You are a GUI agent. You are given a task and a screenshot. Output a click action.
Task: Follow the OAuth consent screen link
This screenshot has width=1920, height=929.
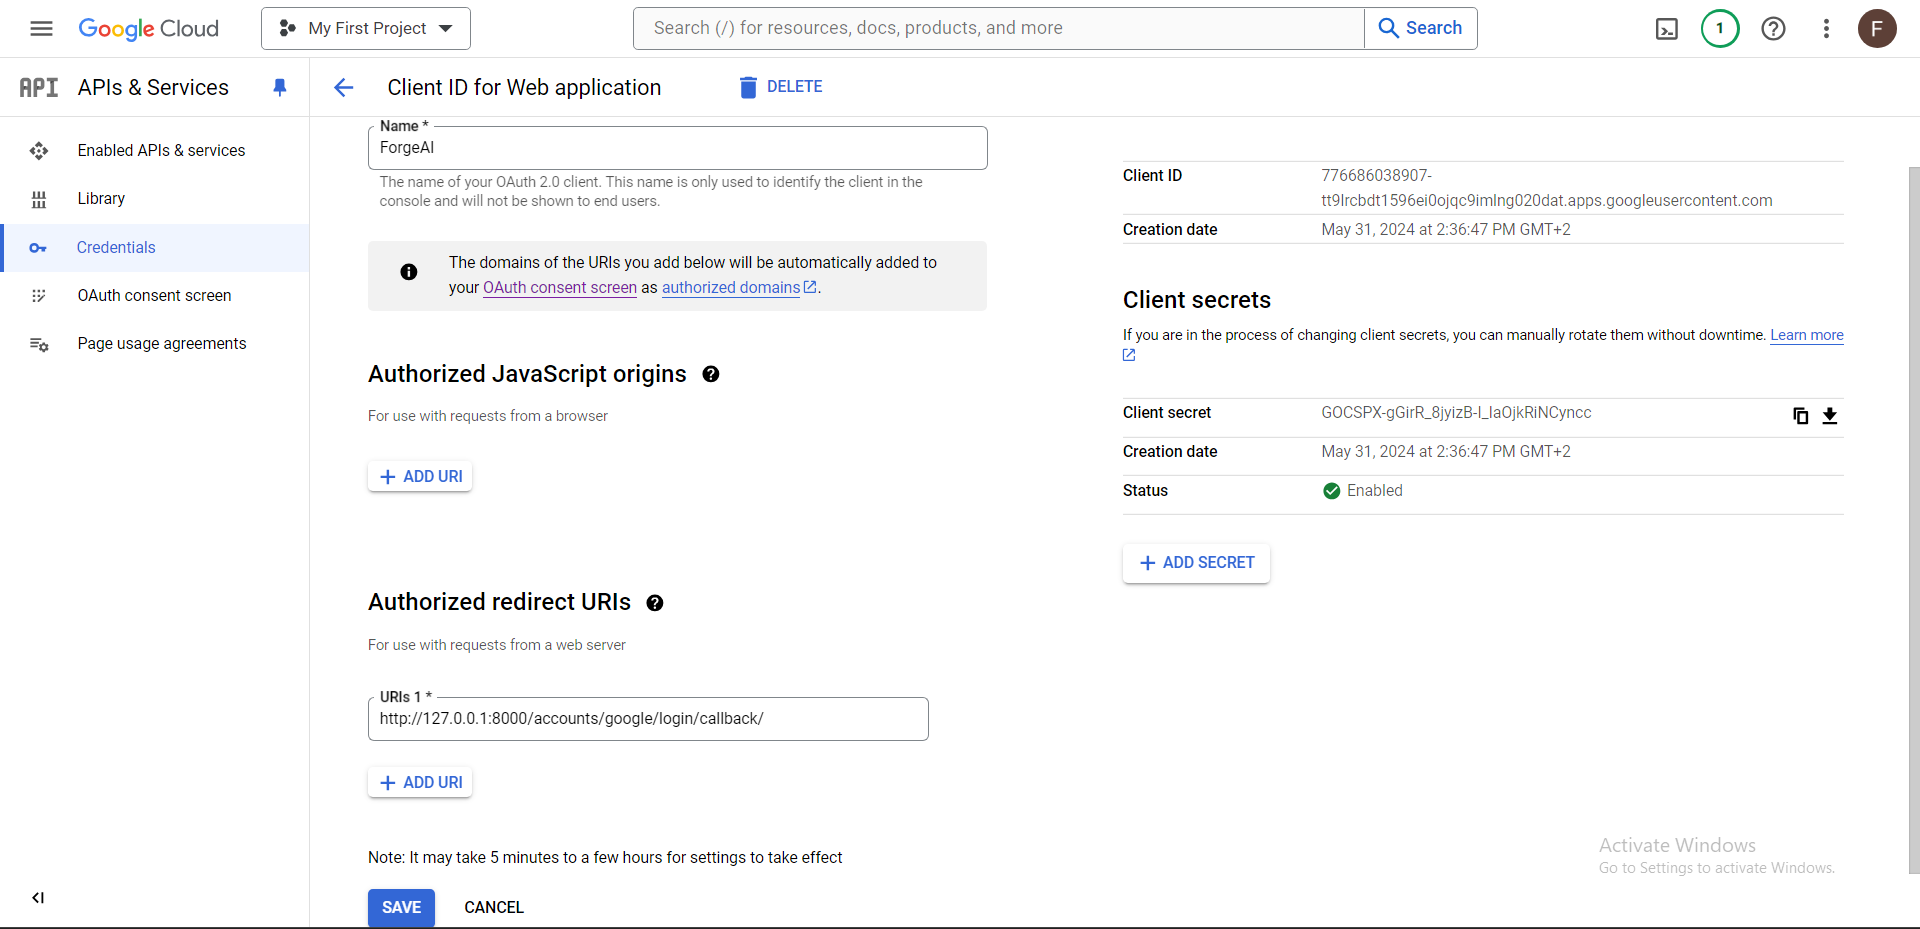(x=560, y=288)
